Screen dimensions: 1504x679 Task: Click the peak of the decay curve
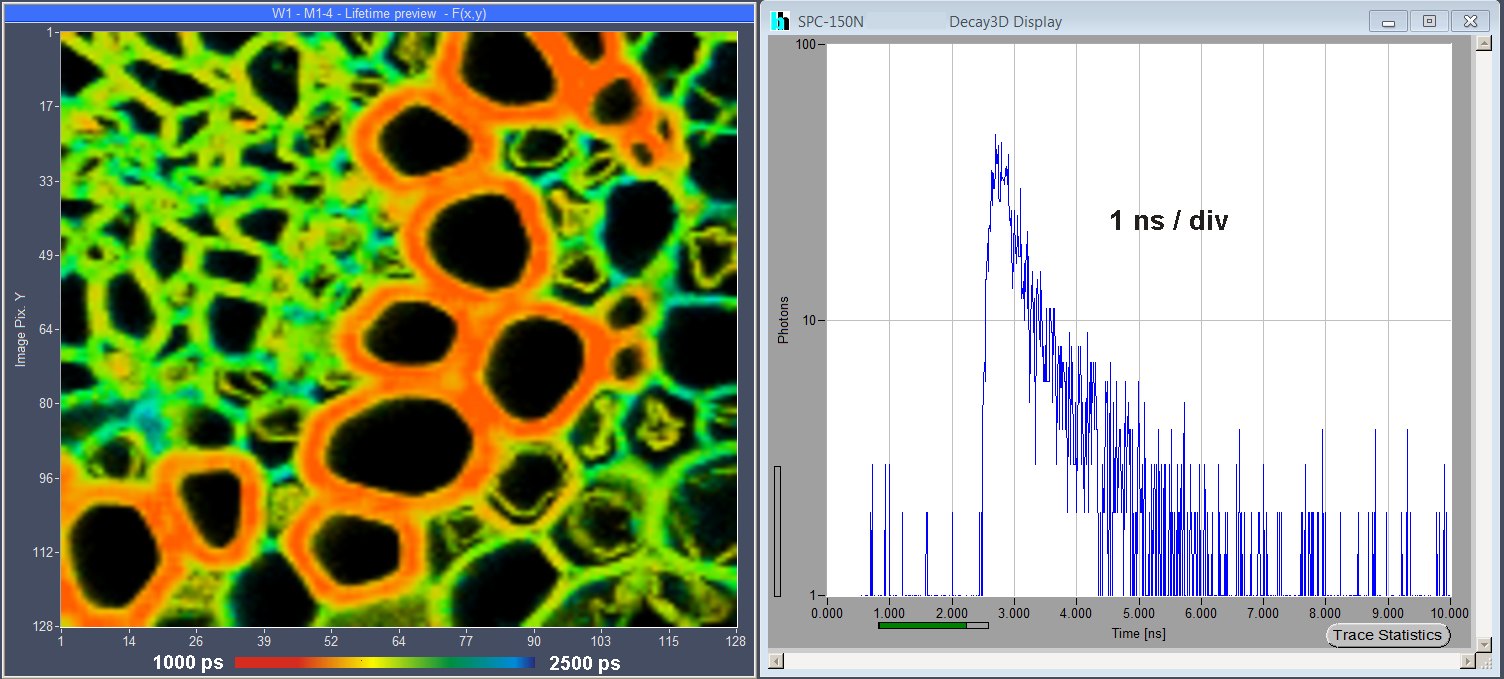pos(996,136)
